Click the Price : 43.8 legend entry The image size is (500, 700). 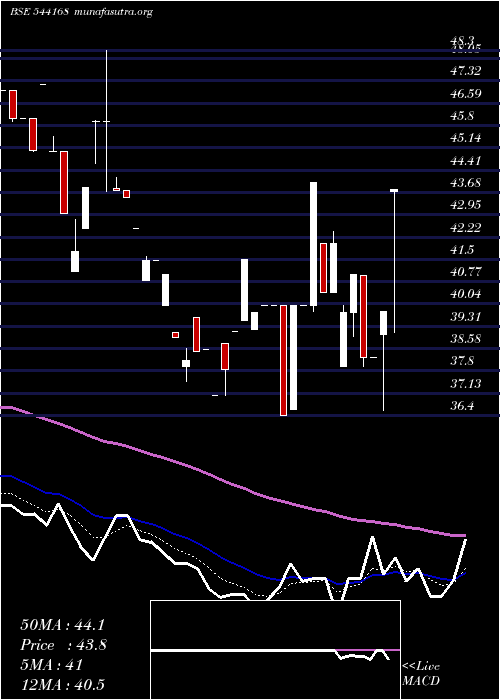click(x=63, y=645)
